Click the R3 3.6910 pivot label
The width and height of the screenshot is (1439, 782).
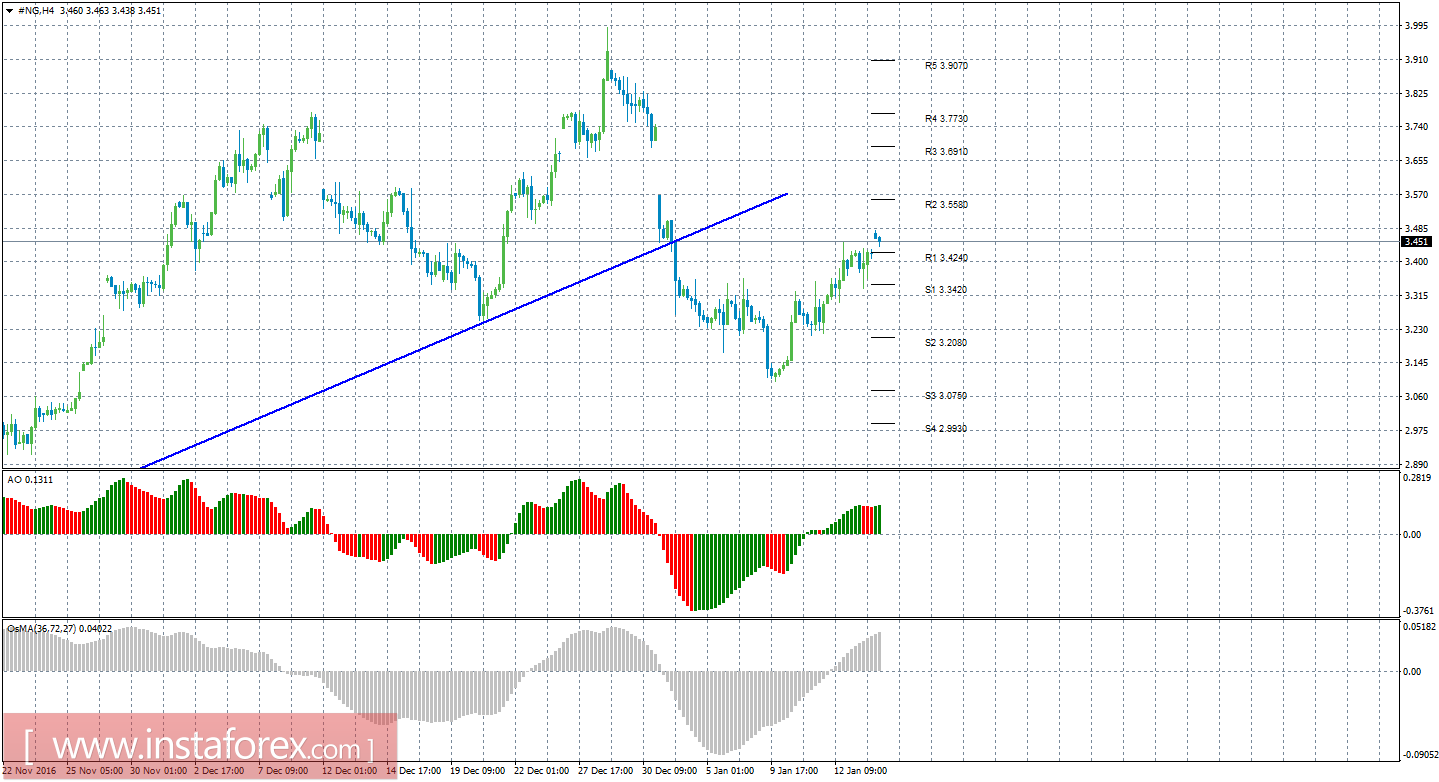tap(946, 151)
